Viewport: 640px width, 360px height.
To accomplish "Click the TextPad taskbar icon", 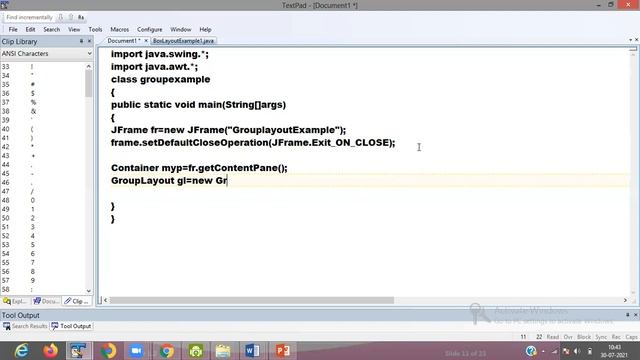I will [x=79, y=351].
